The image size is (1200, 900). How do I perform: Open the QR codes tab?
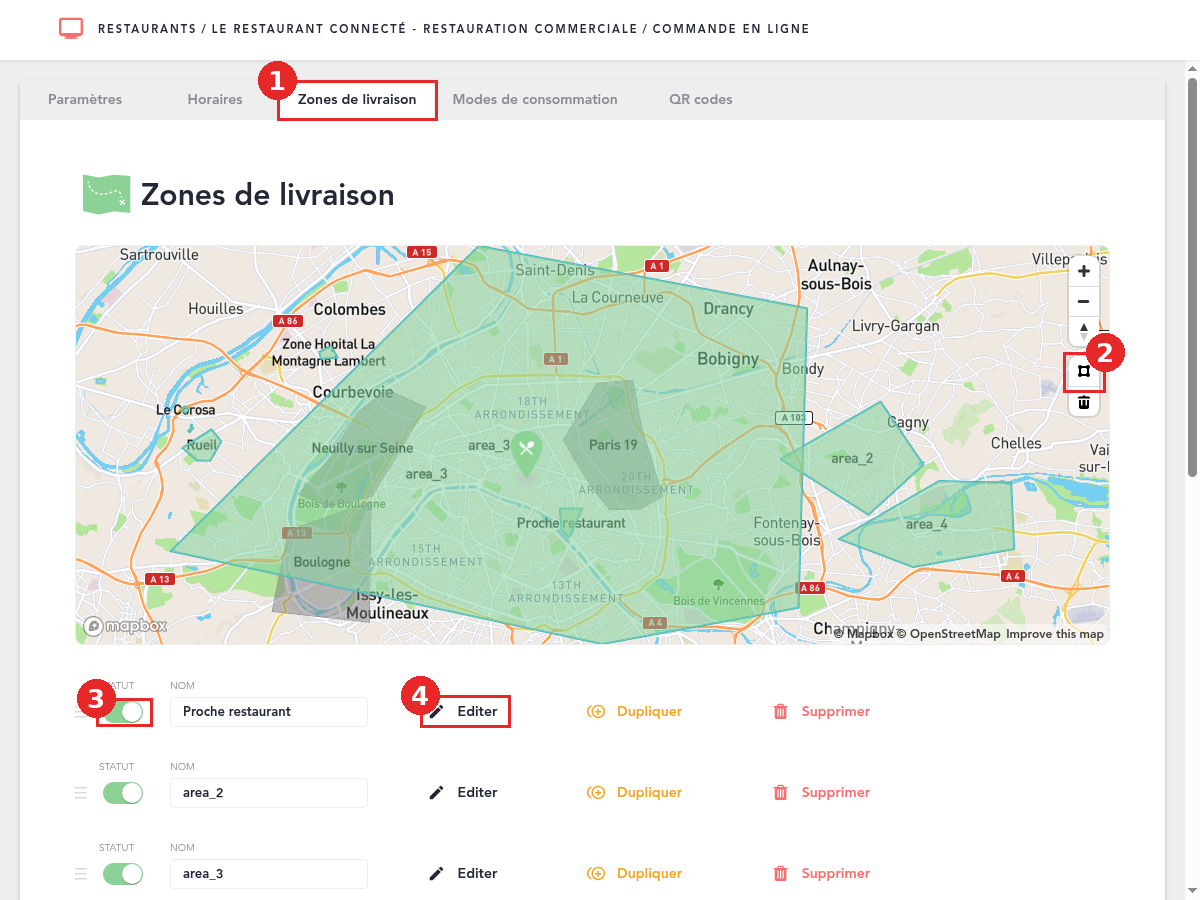(701, 100)
